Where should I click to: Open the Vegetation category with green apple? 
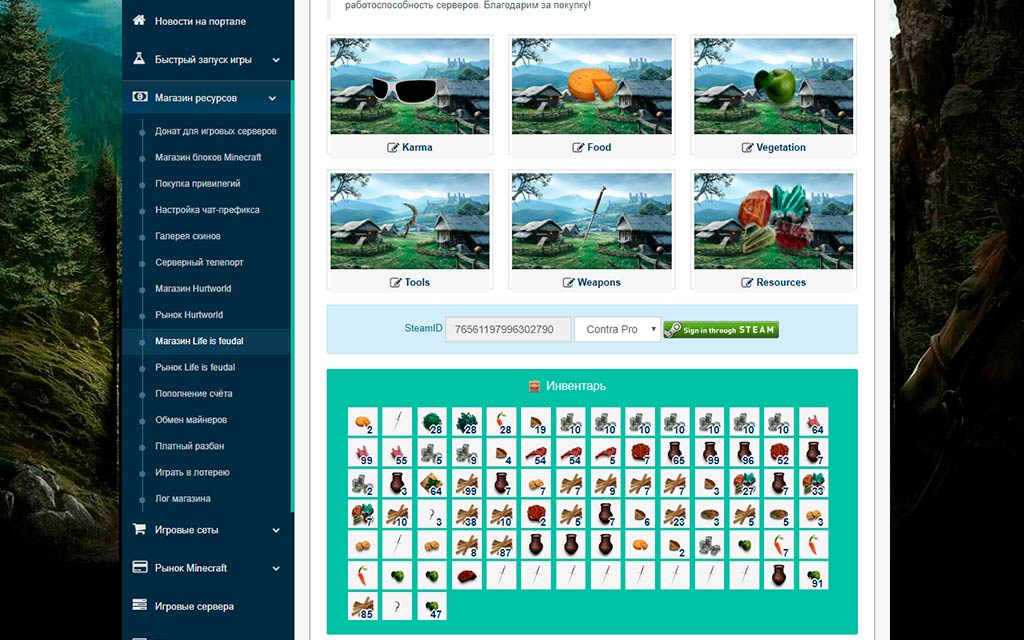(x=773, y=87)
